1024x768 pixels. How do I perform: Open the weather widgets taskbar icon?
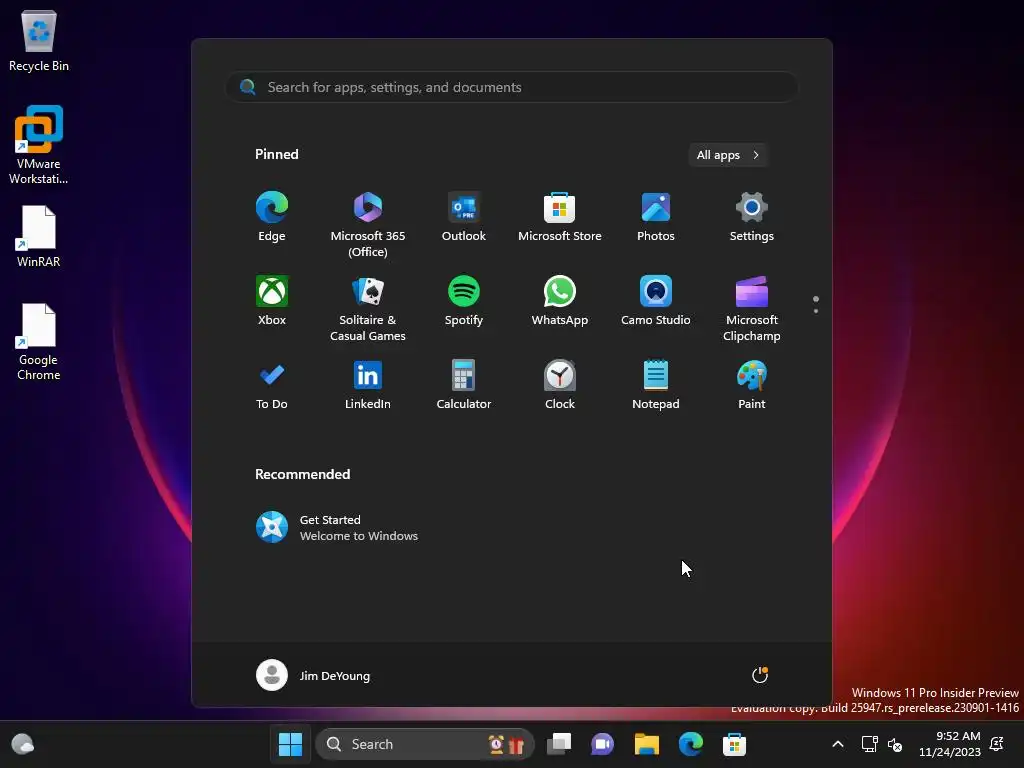(23, 744)
